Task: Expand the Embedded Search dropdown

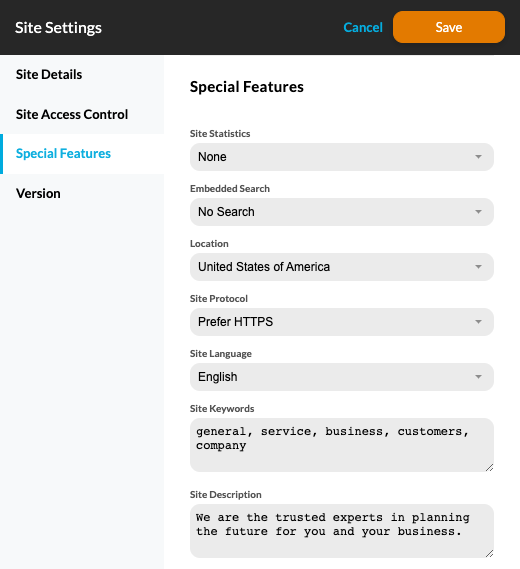Action: (341, 212)
